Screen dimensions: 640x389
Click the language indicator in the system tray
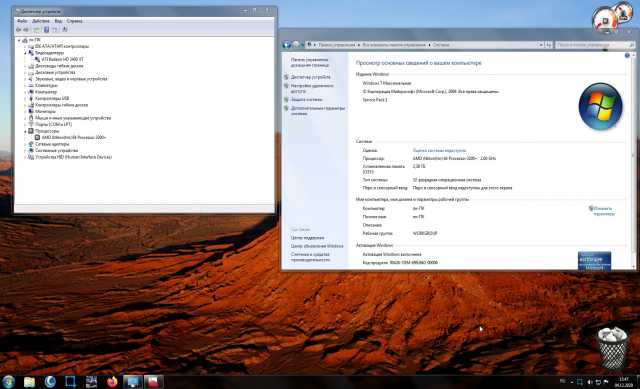click(562, 382)
